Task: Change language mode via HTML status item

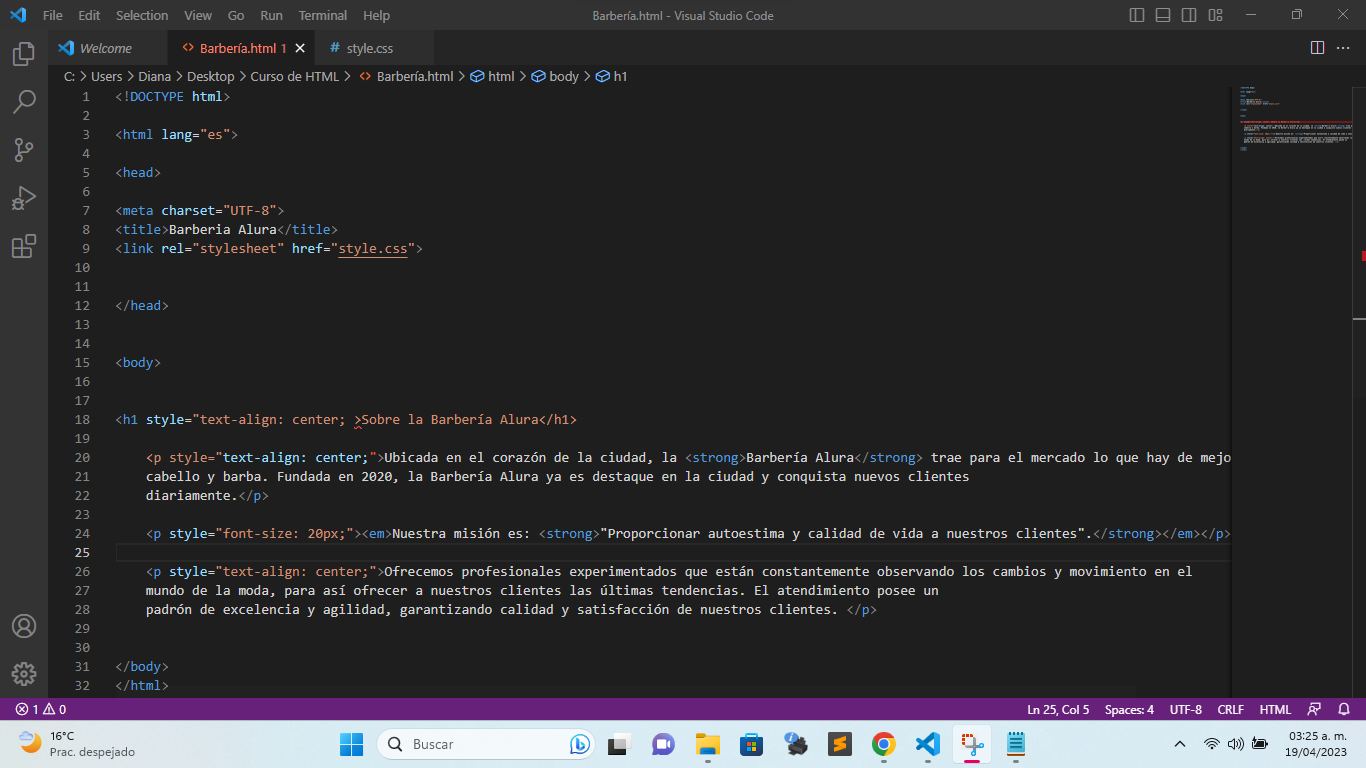Action: click(1275, 709)
